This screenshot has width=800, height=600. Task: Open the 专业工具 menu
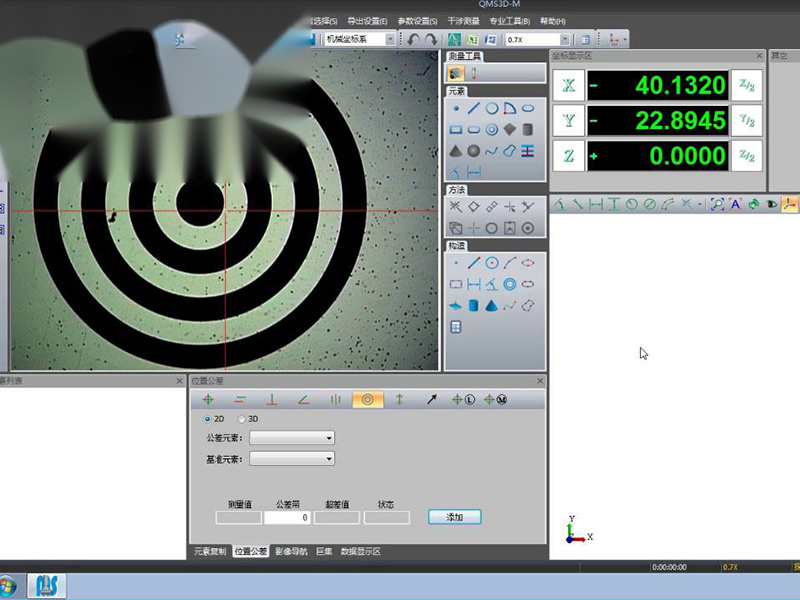click(x=510, y=21)
